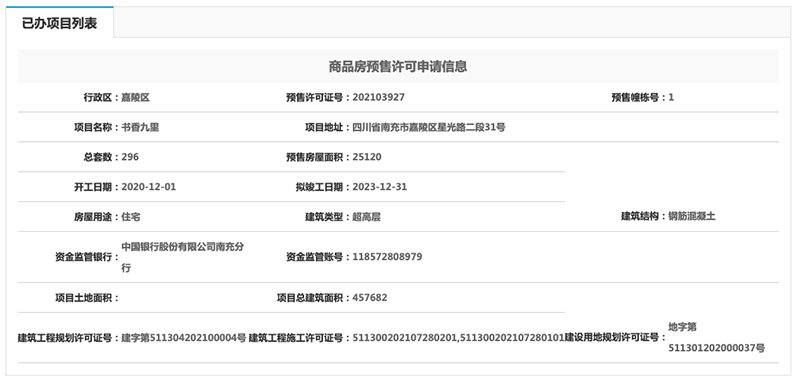Screen dimensions: 800x382
Task: Select total units value 296
Action: tap(130, 157)
